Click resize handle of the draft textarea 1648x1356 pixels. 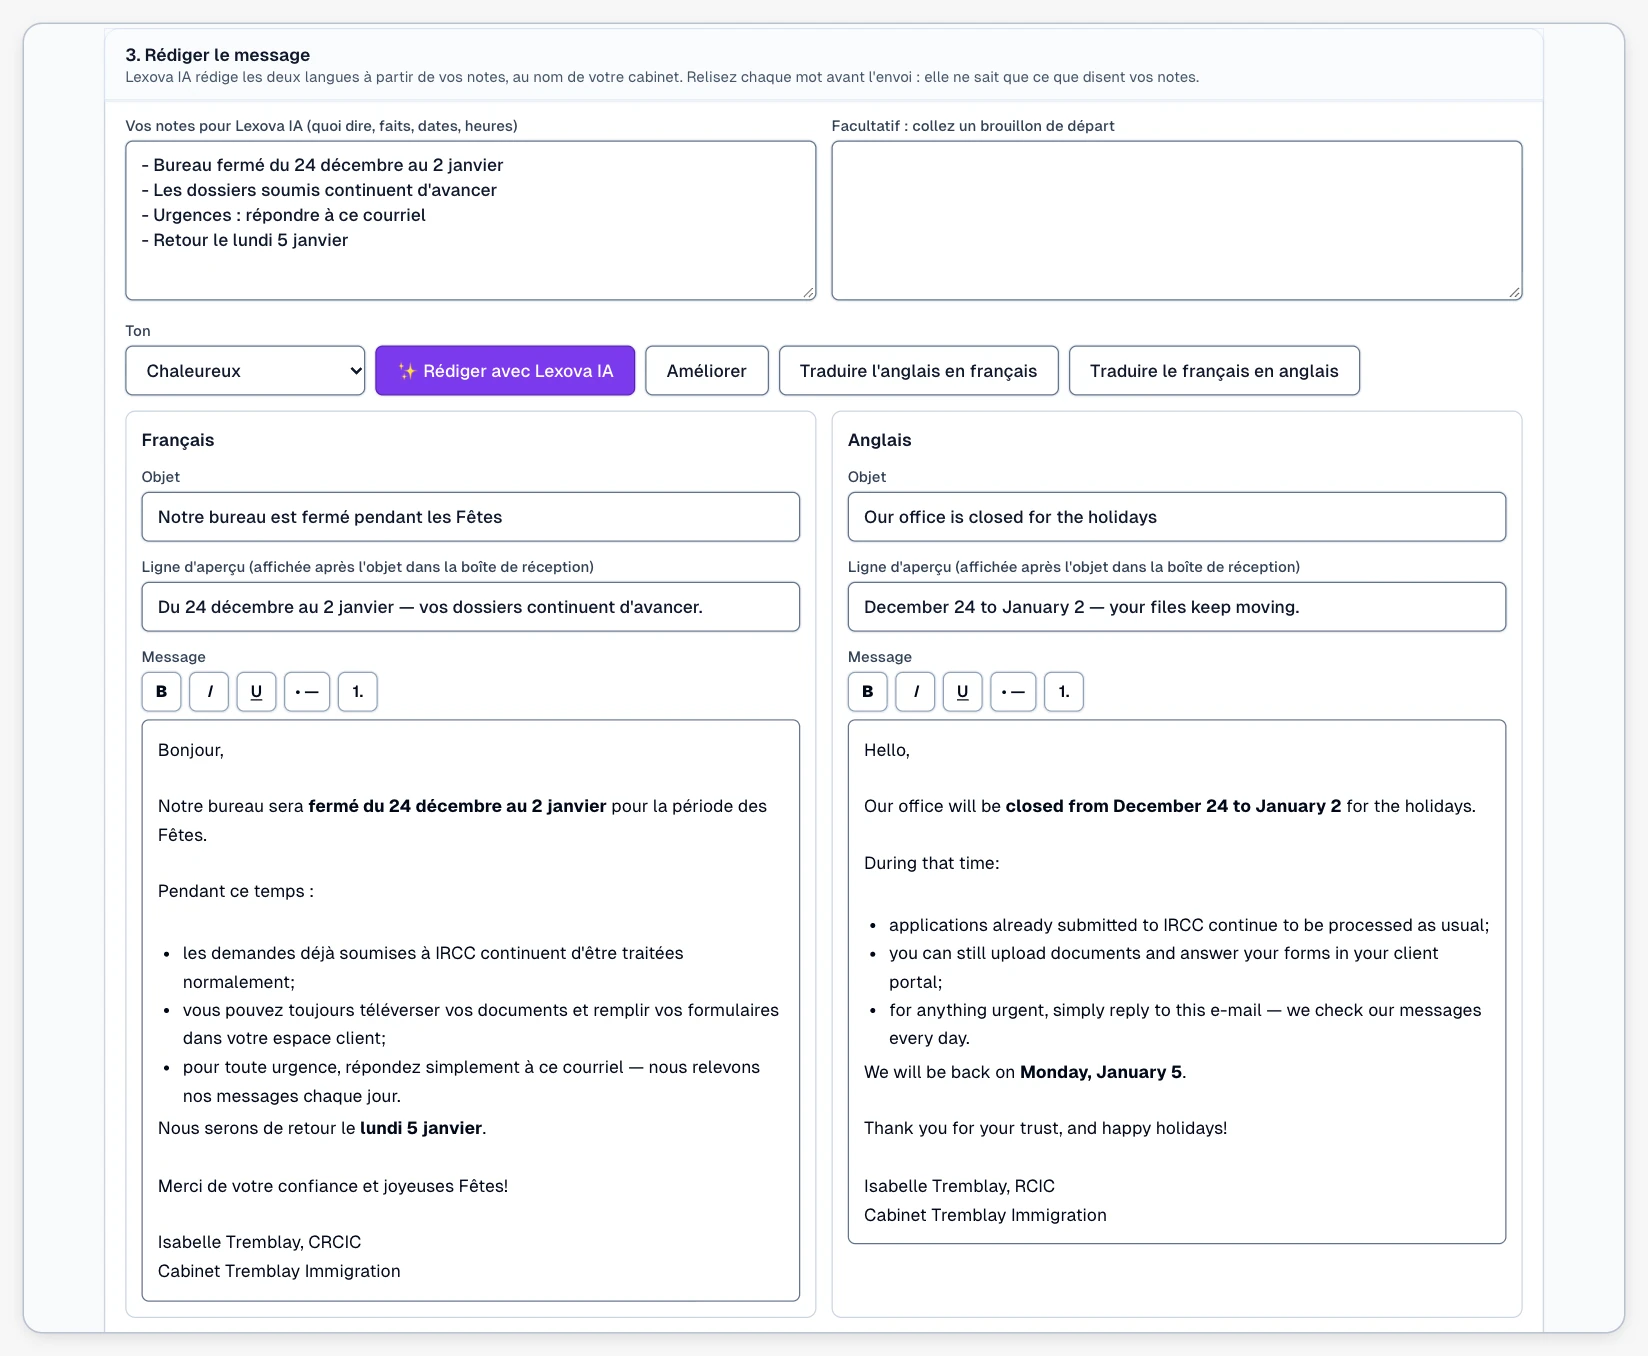1514,292
